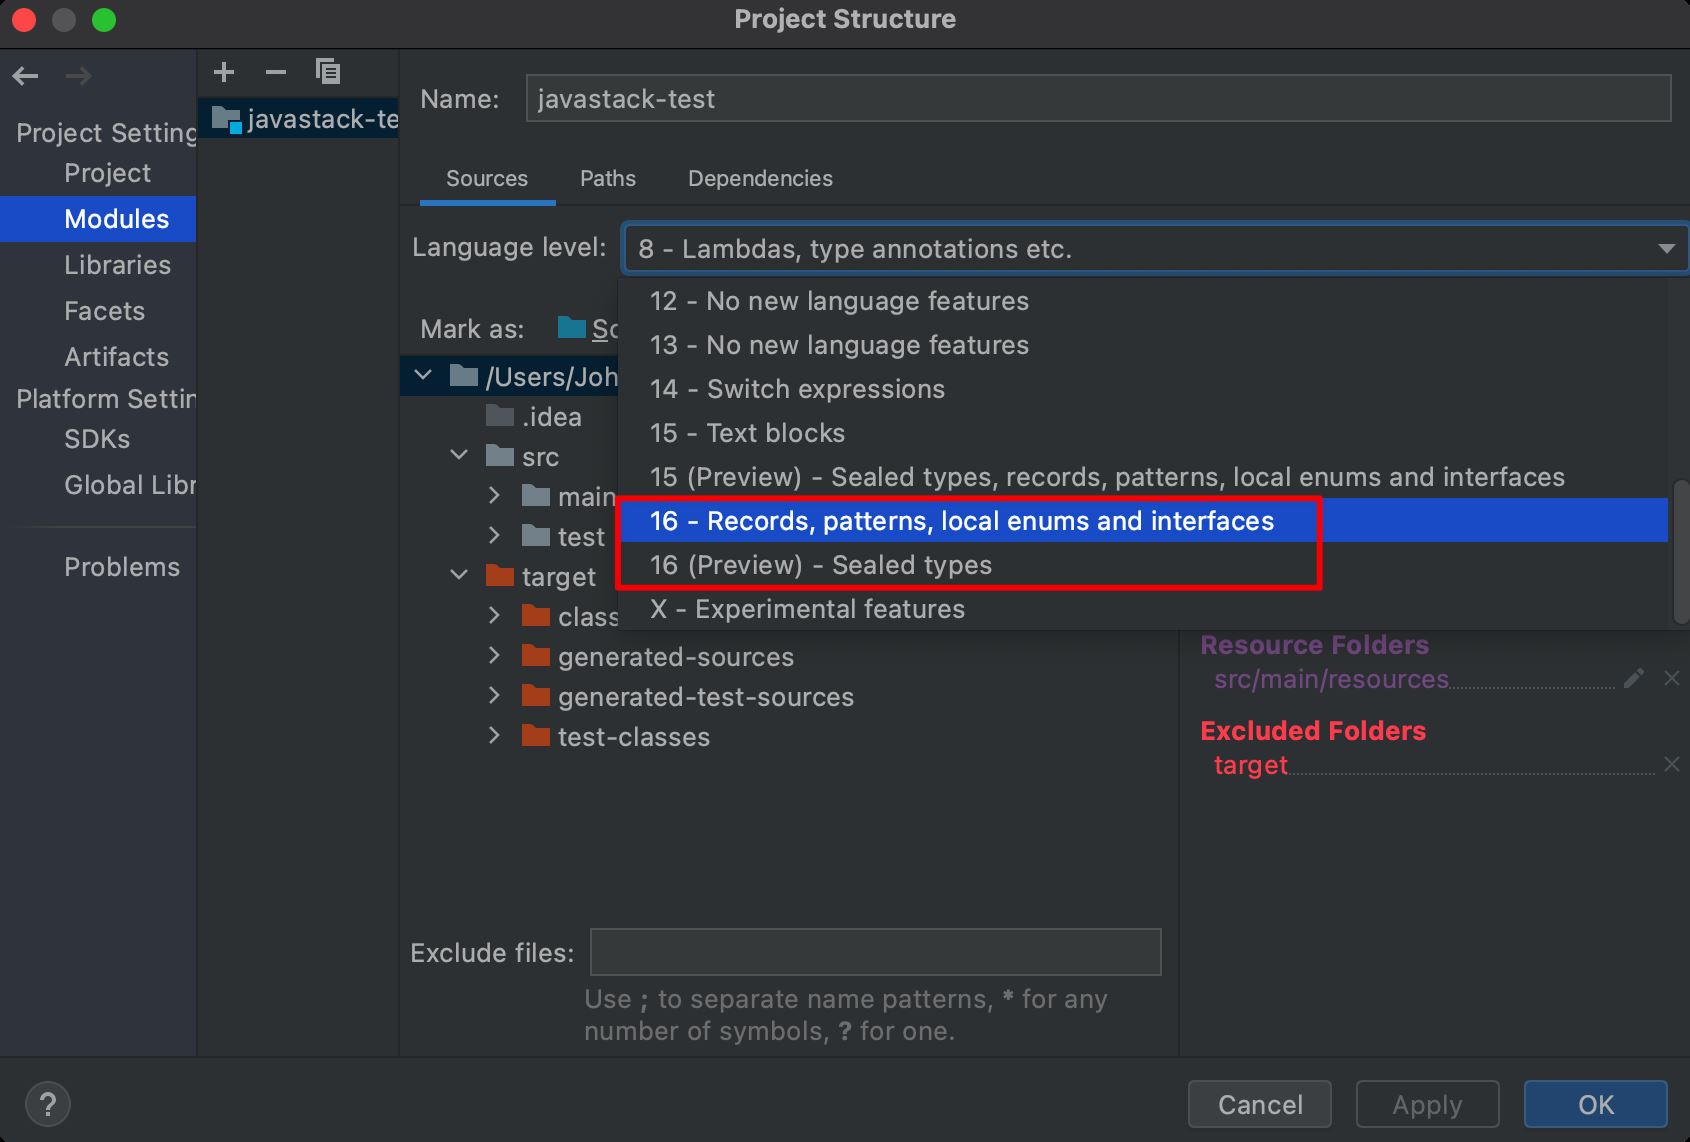The image size is (1690, 1142).
Task: Click the copy module icon
Action: click(x=328, y=72)
